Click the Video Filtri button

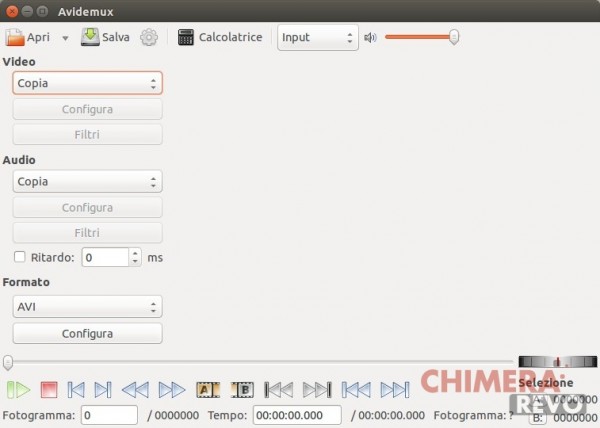pyautogui.click(x=87, y=135)
